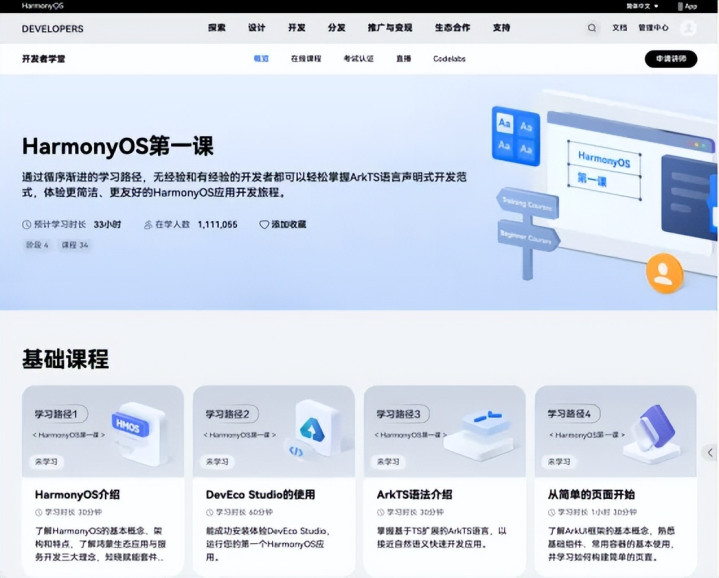Click the DEVELOPERS logo
The image size is (719, 578).
pyautogui.click(x=53, y=28)
